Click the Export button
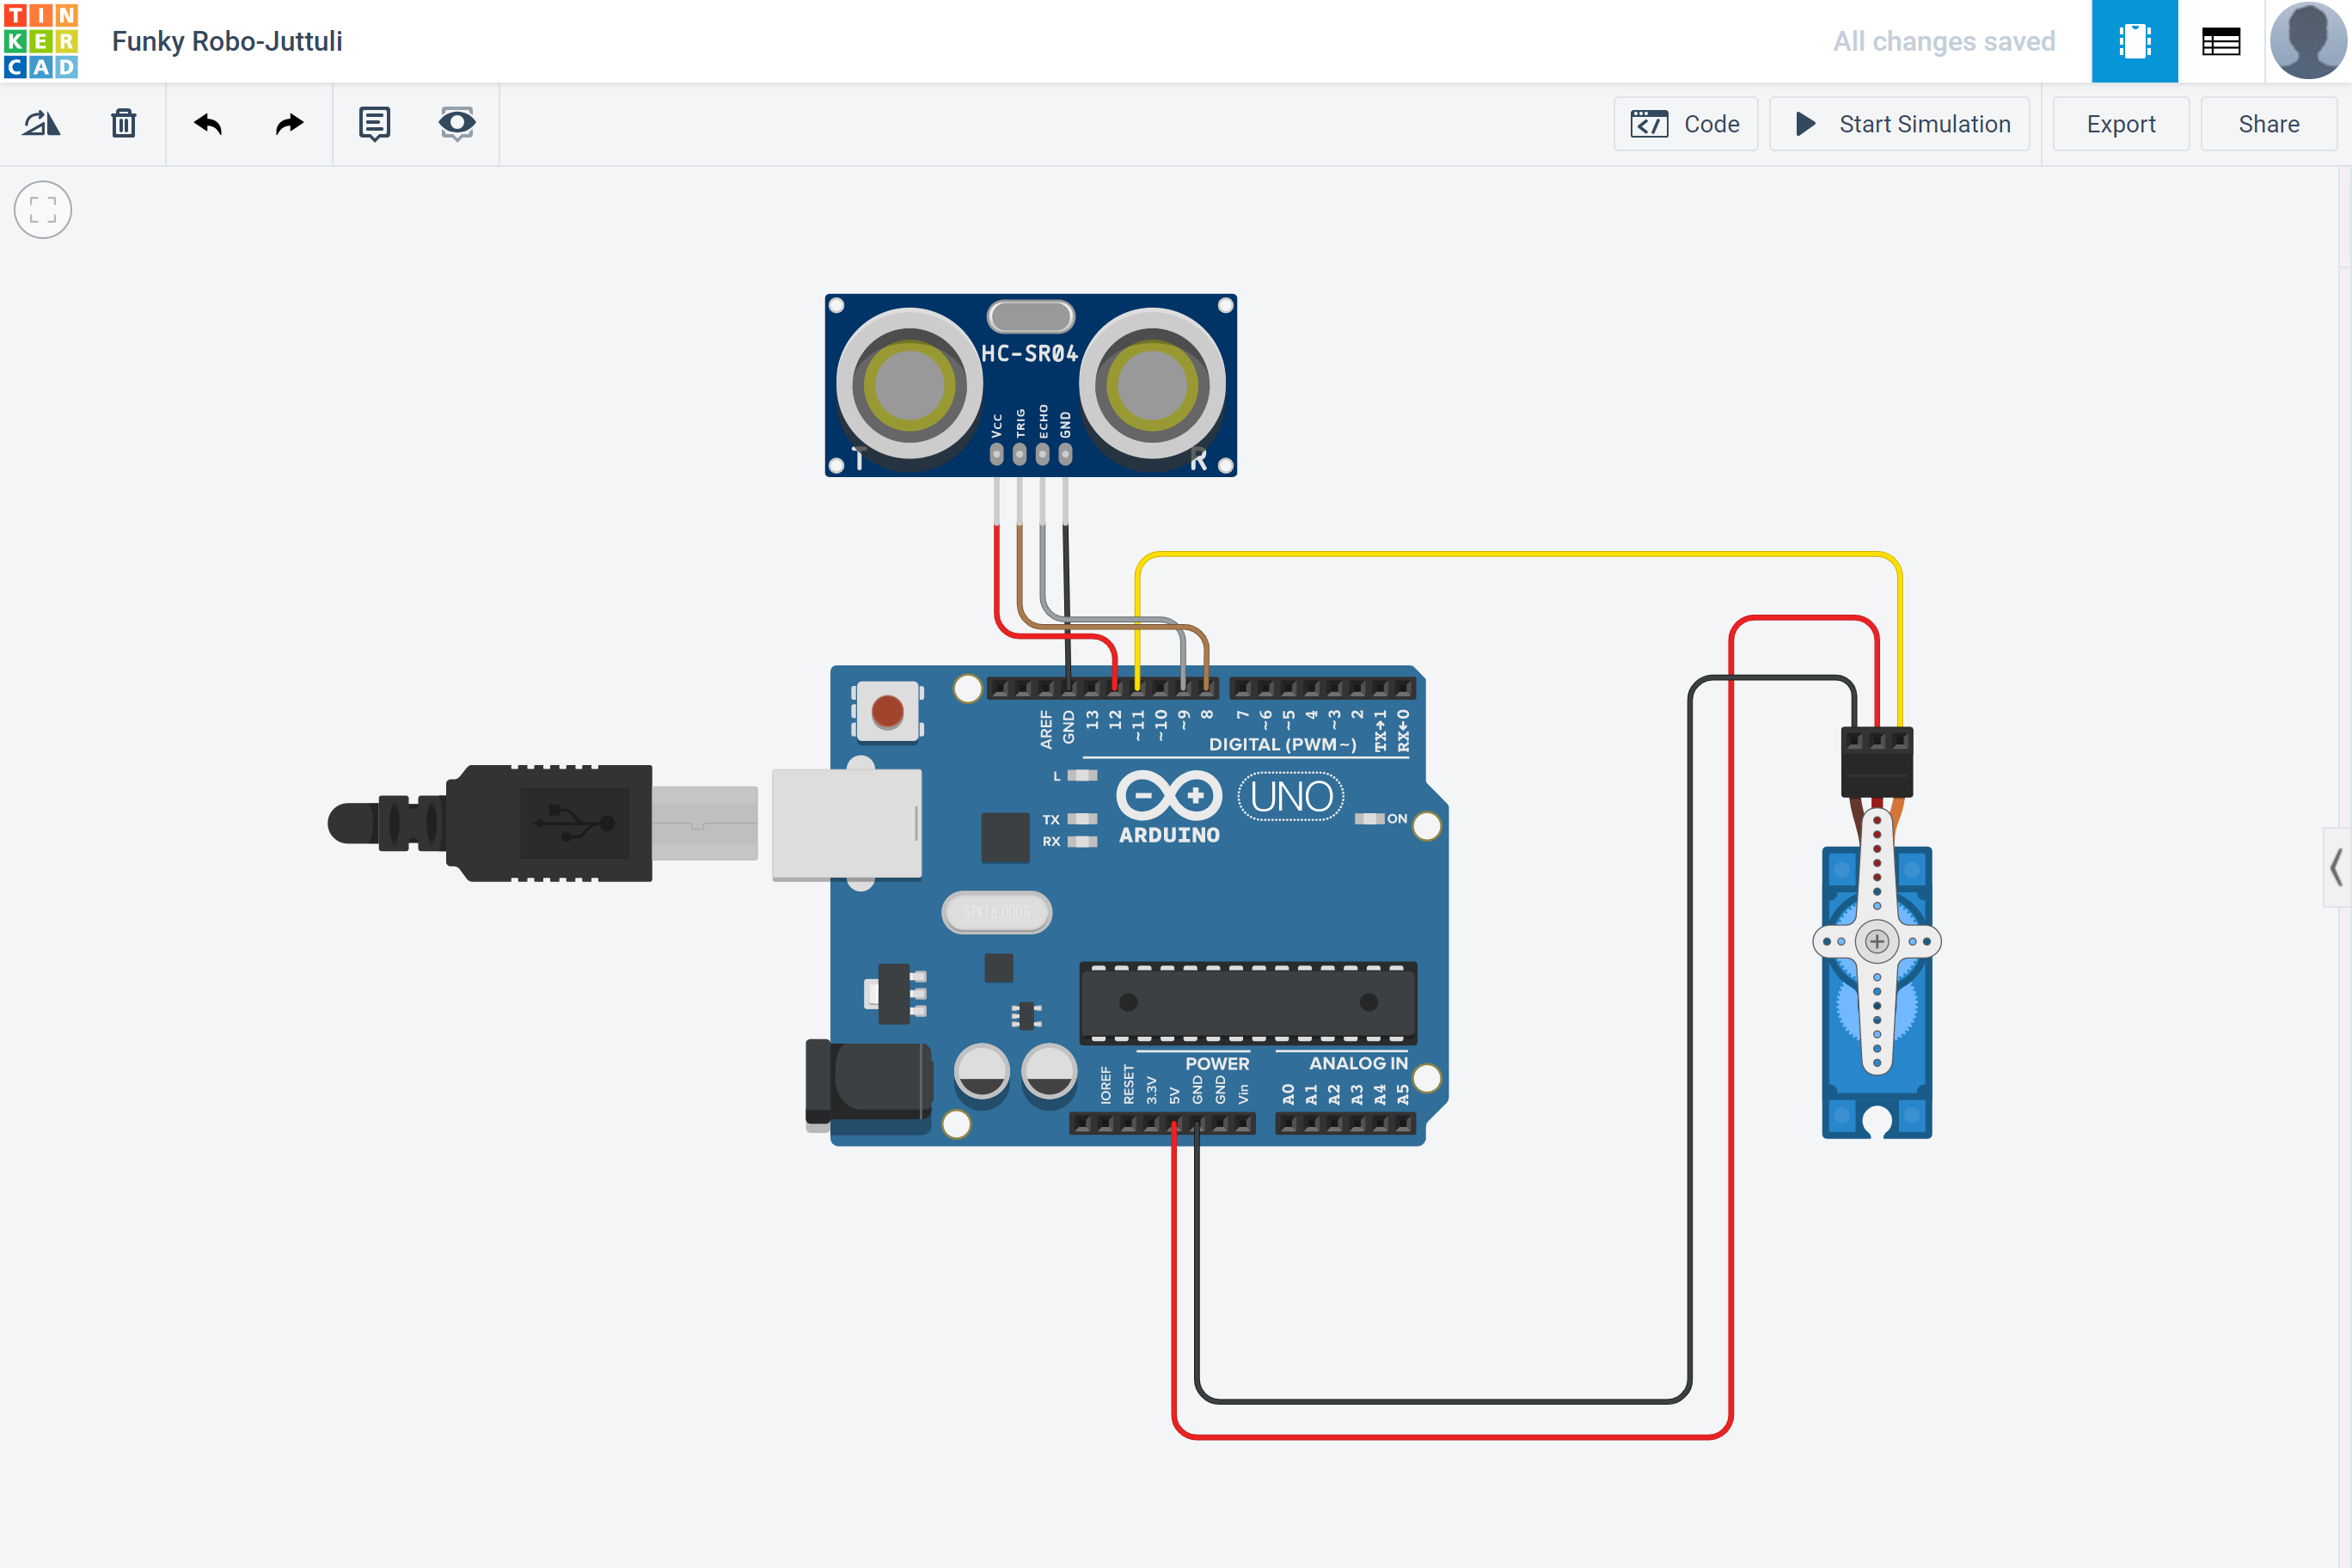Viewport: 2352px width, 1568px height. coord(2119,122)
